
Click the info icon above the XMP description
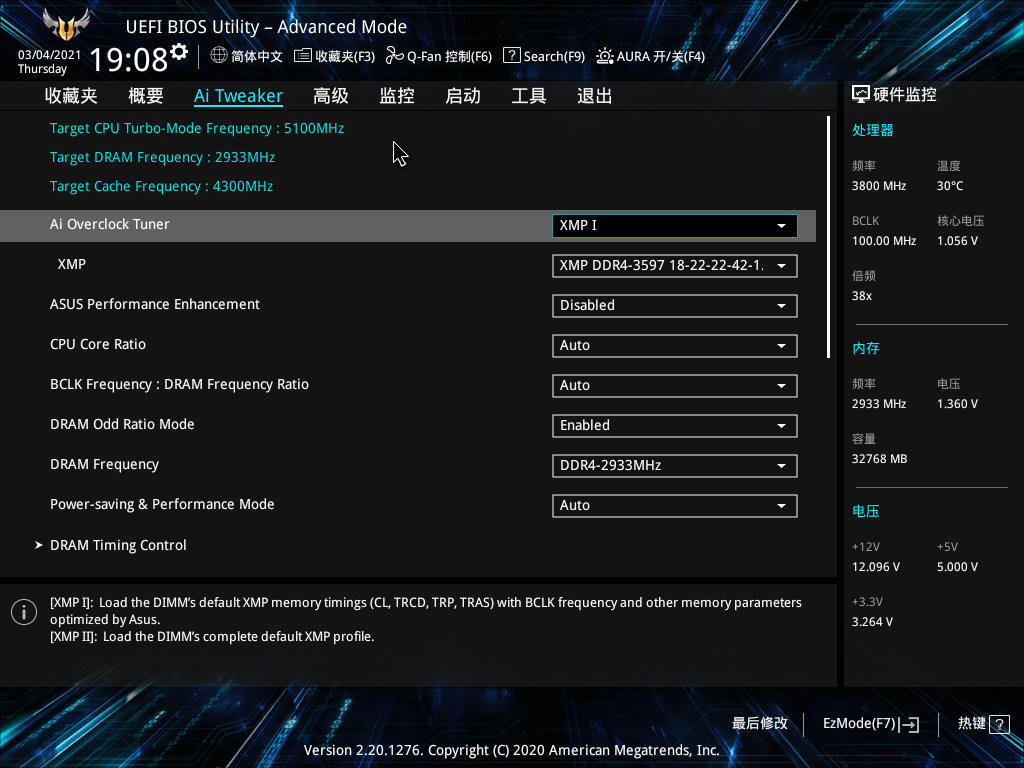point(23,611)
